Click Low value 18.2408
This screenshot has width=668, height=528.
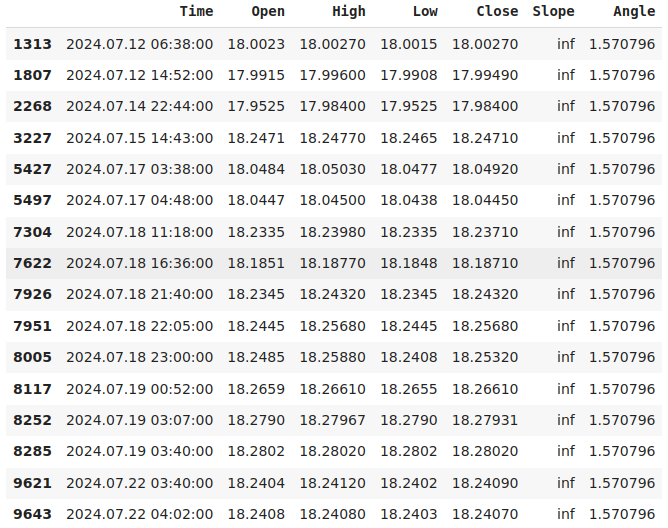pyautogui.click(x=409, y=357)
